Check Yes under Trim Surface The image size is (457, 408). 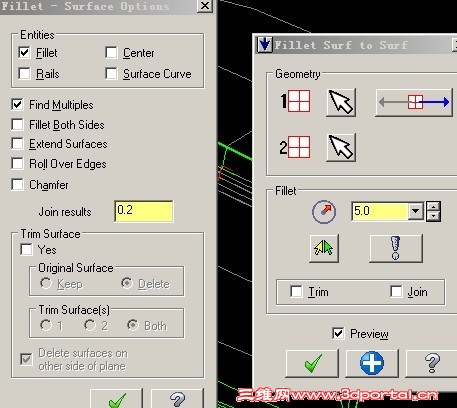[x=26, y=250]
